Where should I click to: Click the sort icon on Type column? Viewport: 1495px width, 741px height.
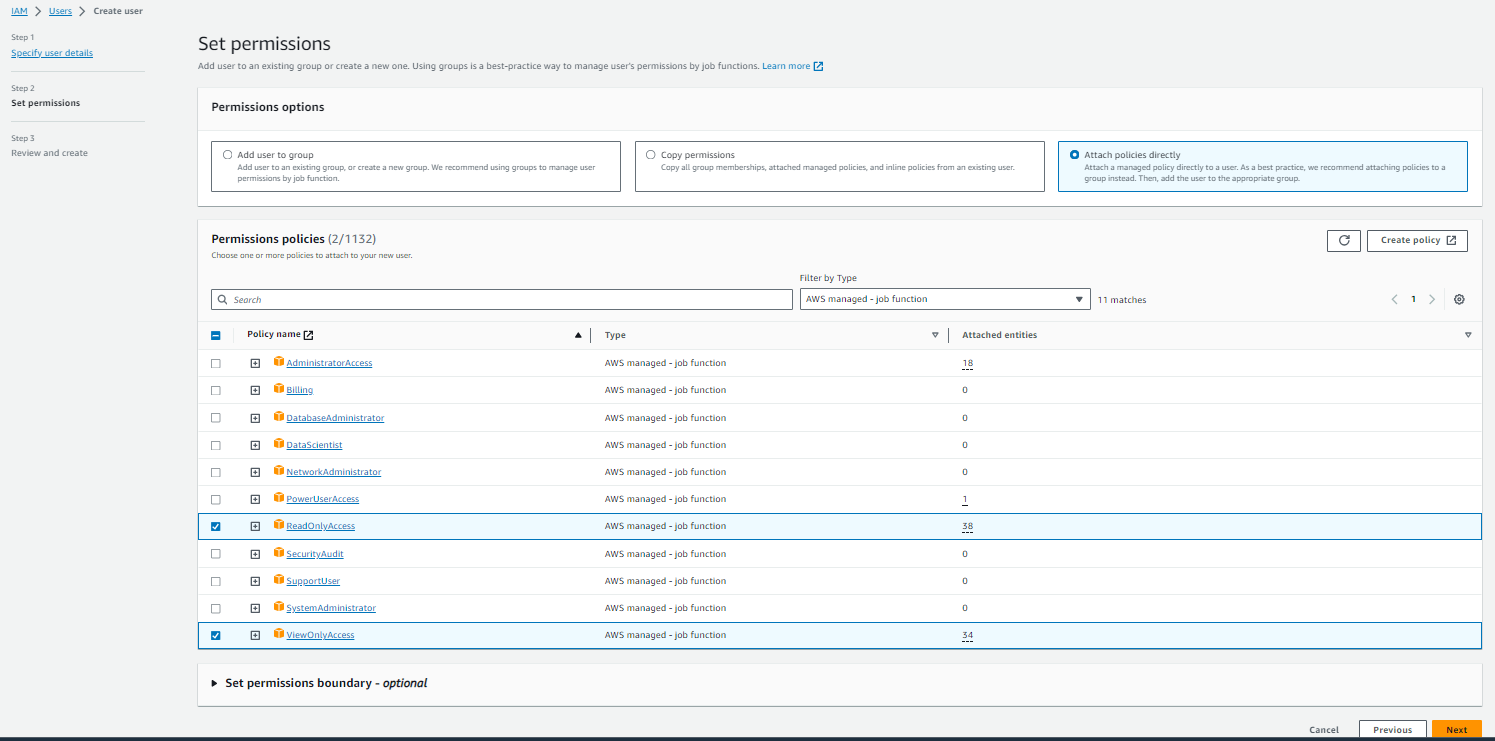[935, 335]
